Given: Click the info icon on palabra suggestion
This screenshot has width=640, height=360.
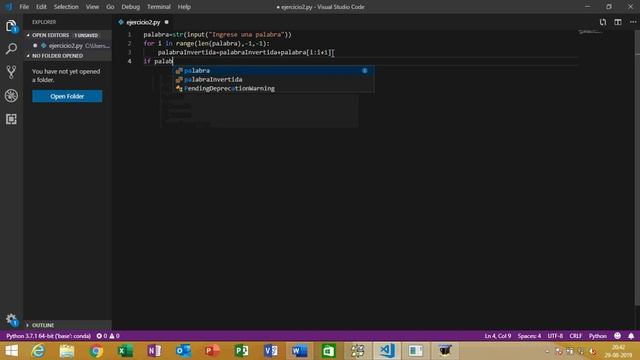Looking at the screenshot, I should pyautogui.click(x=364, y=71).
